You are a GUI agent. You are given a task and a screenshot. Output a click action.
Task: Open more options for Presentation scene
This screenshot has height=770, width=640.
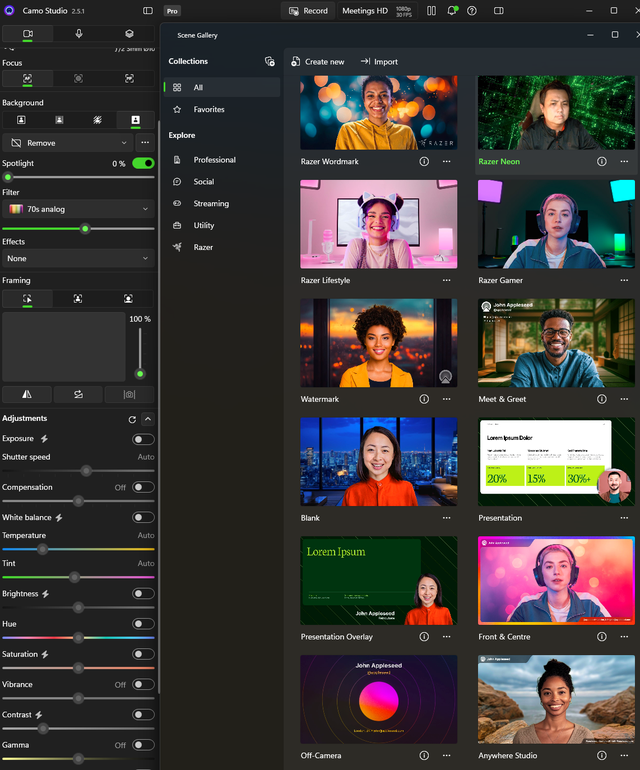coord(624,518)
